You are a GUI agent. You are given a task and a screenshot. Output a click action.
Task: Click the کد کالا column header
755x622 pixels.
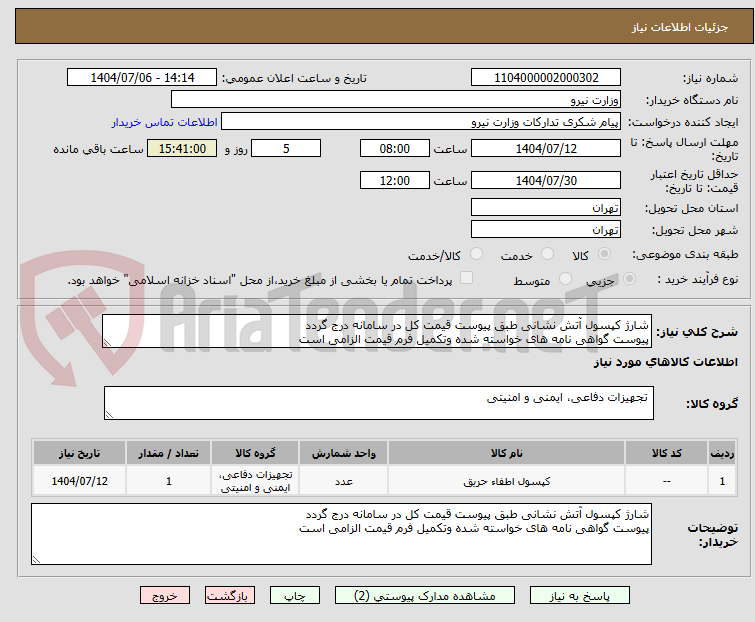click(666, 453)
